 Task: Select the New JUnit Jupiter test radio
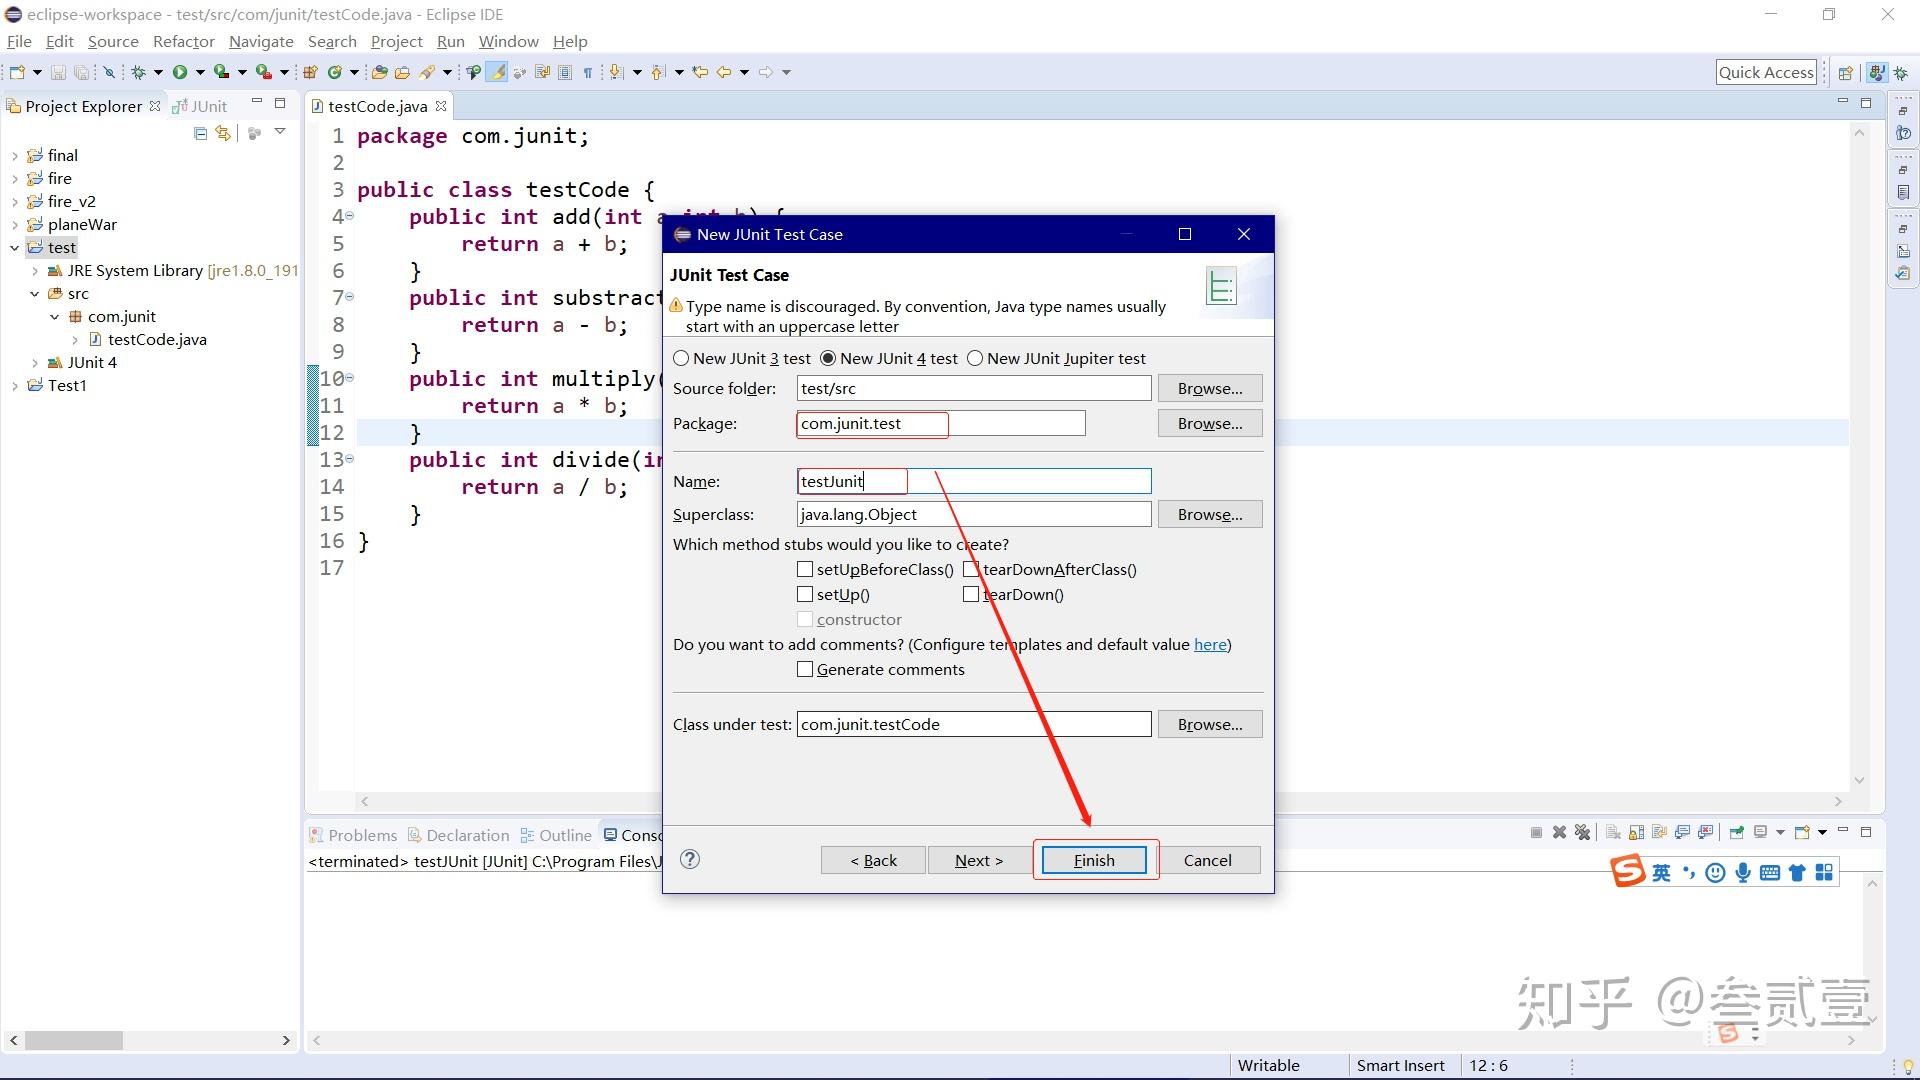point(975,358)
